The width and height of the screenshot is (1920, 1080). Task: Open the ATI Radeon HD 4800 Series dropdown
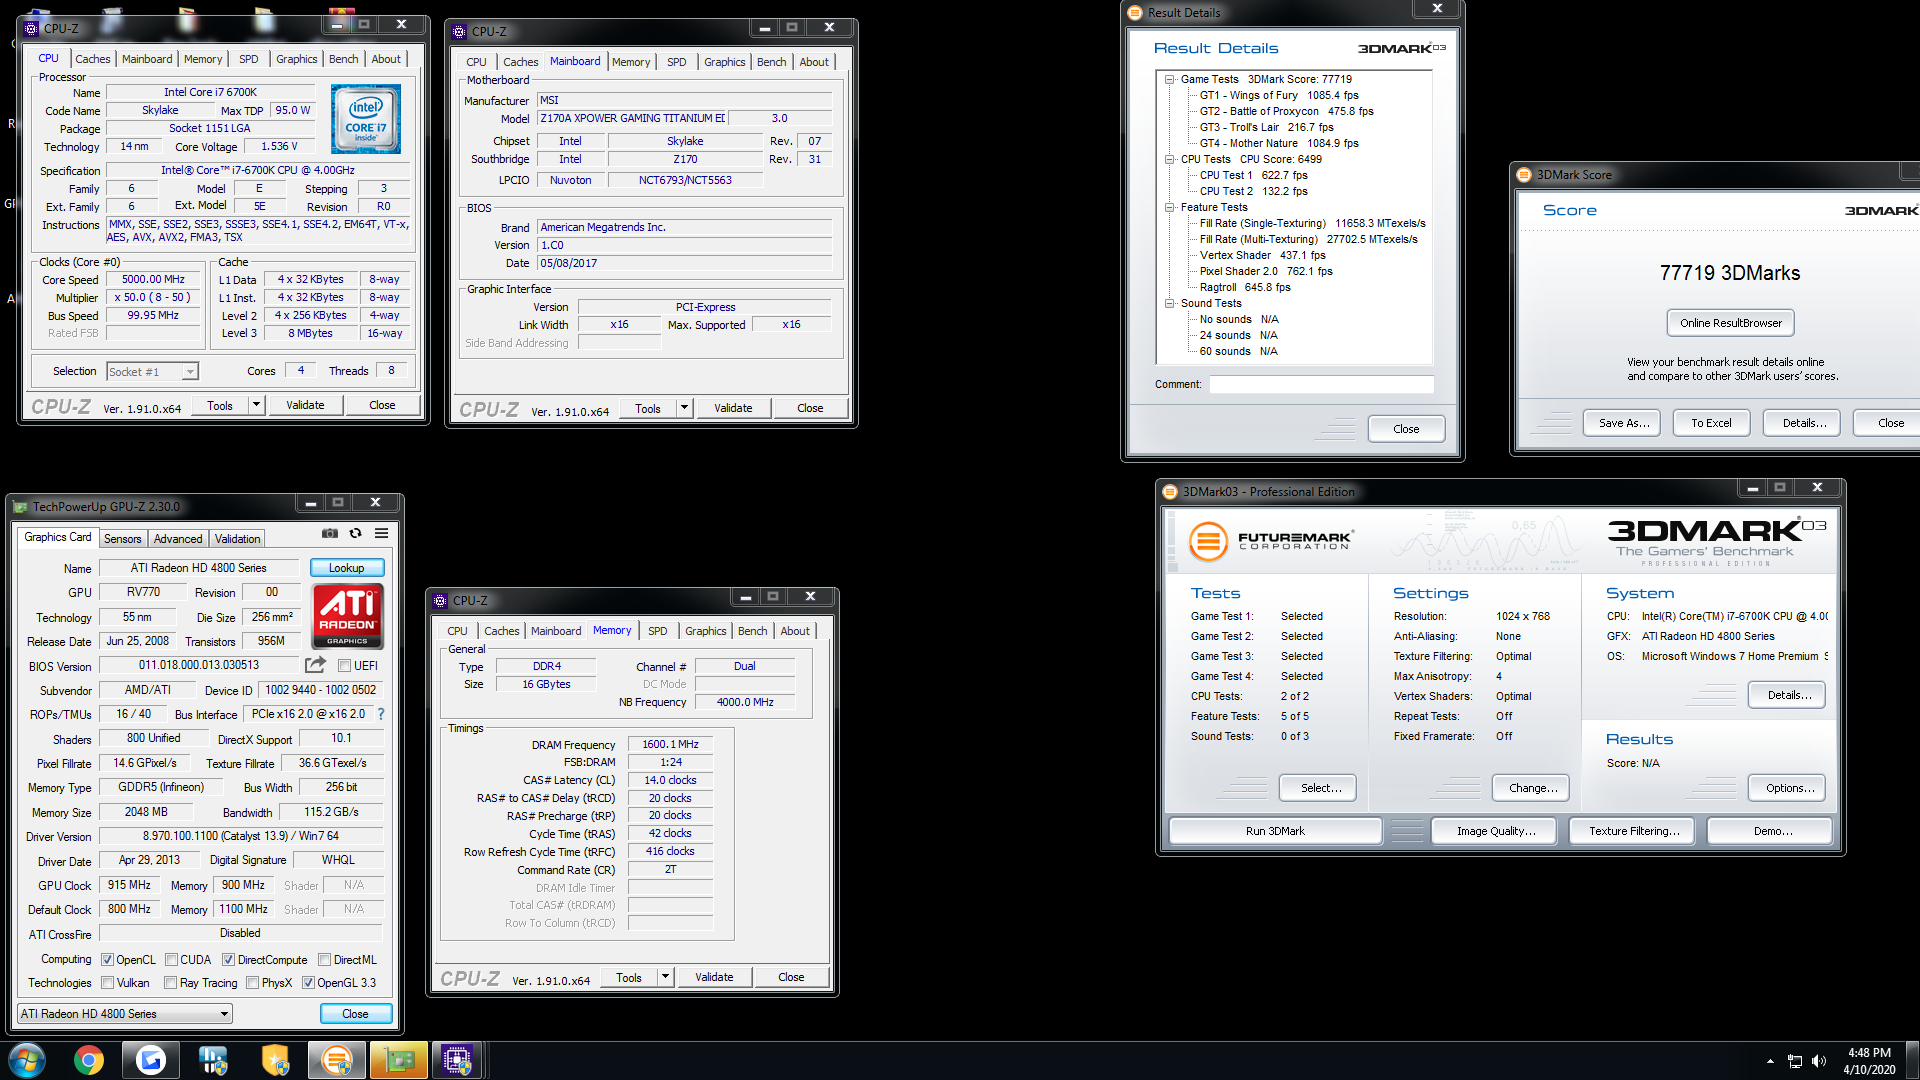125,1013
